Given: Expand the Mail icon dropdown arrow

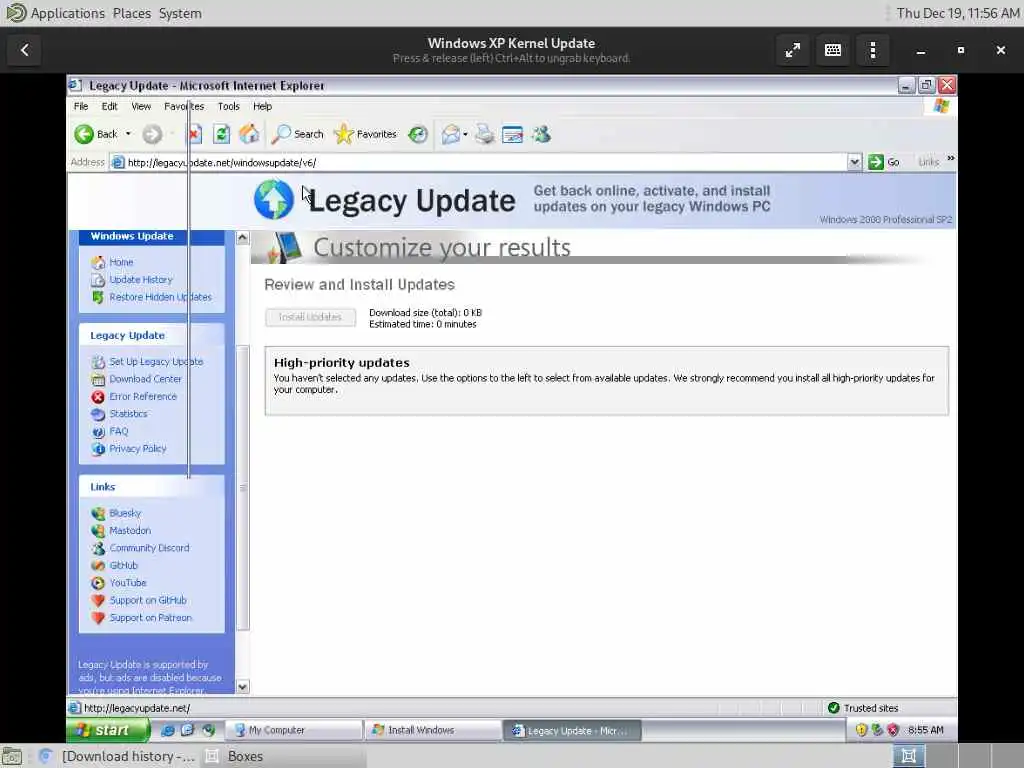Looking at the screenshot, I should (465, 135).
